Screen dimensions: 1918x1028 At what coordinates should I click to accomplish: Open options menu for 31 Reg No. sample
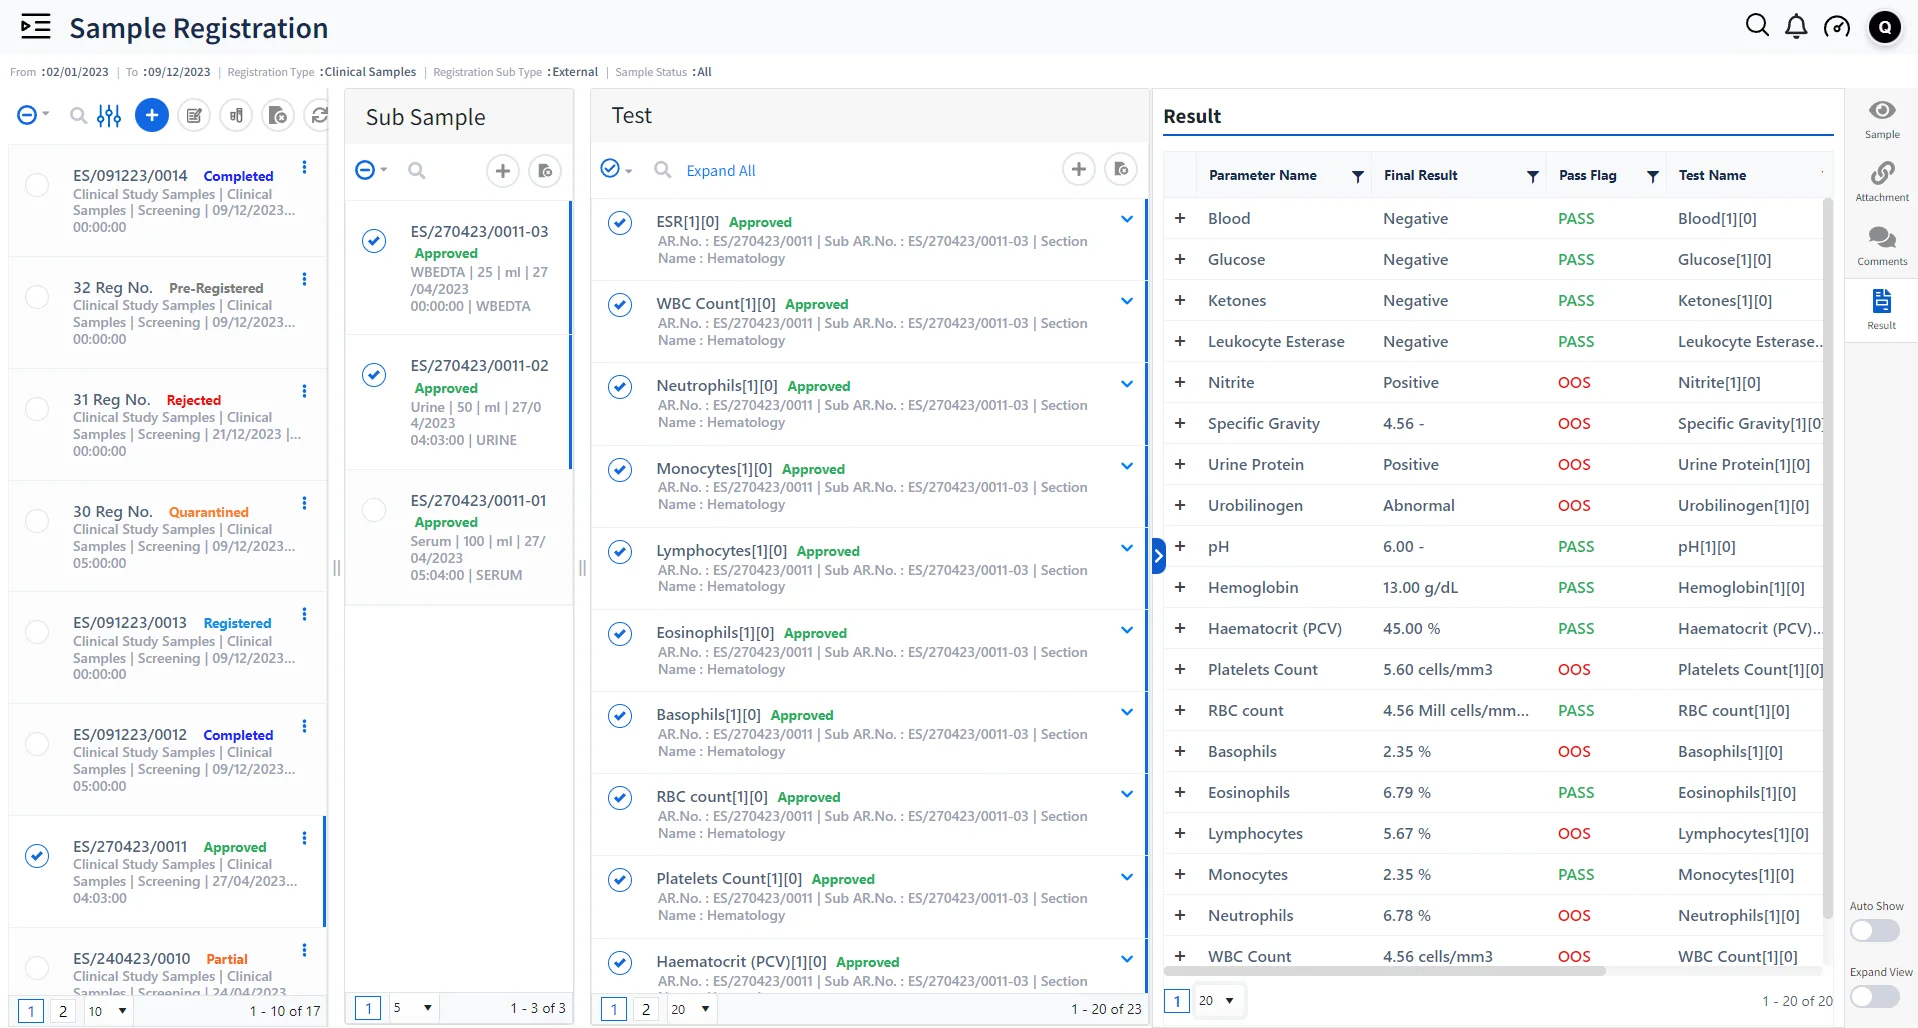pos(305,391)
